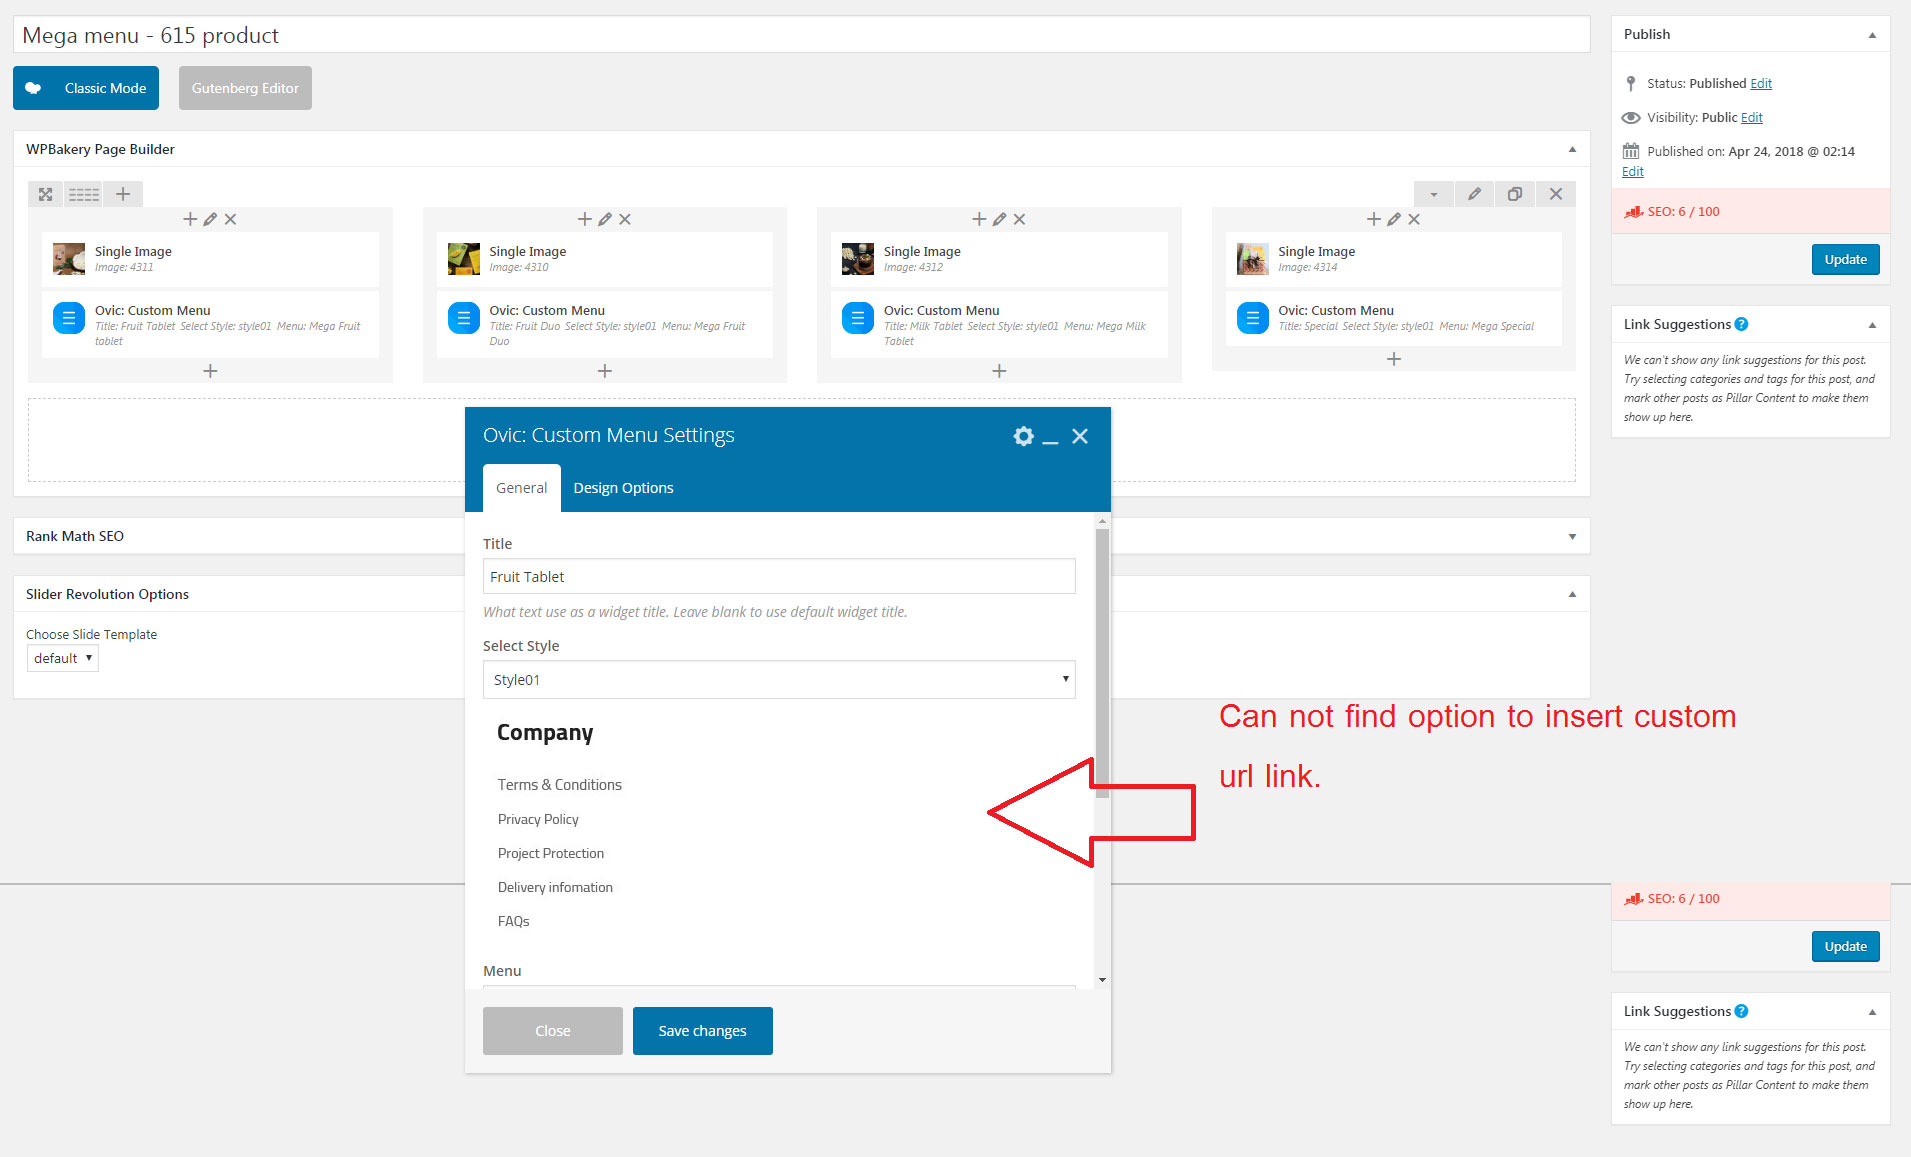
Task: Save changes in menu settings dialog
Action: click(702, 1031)
